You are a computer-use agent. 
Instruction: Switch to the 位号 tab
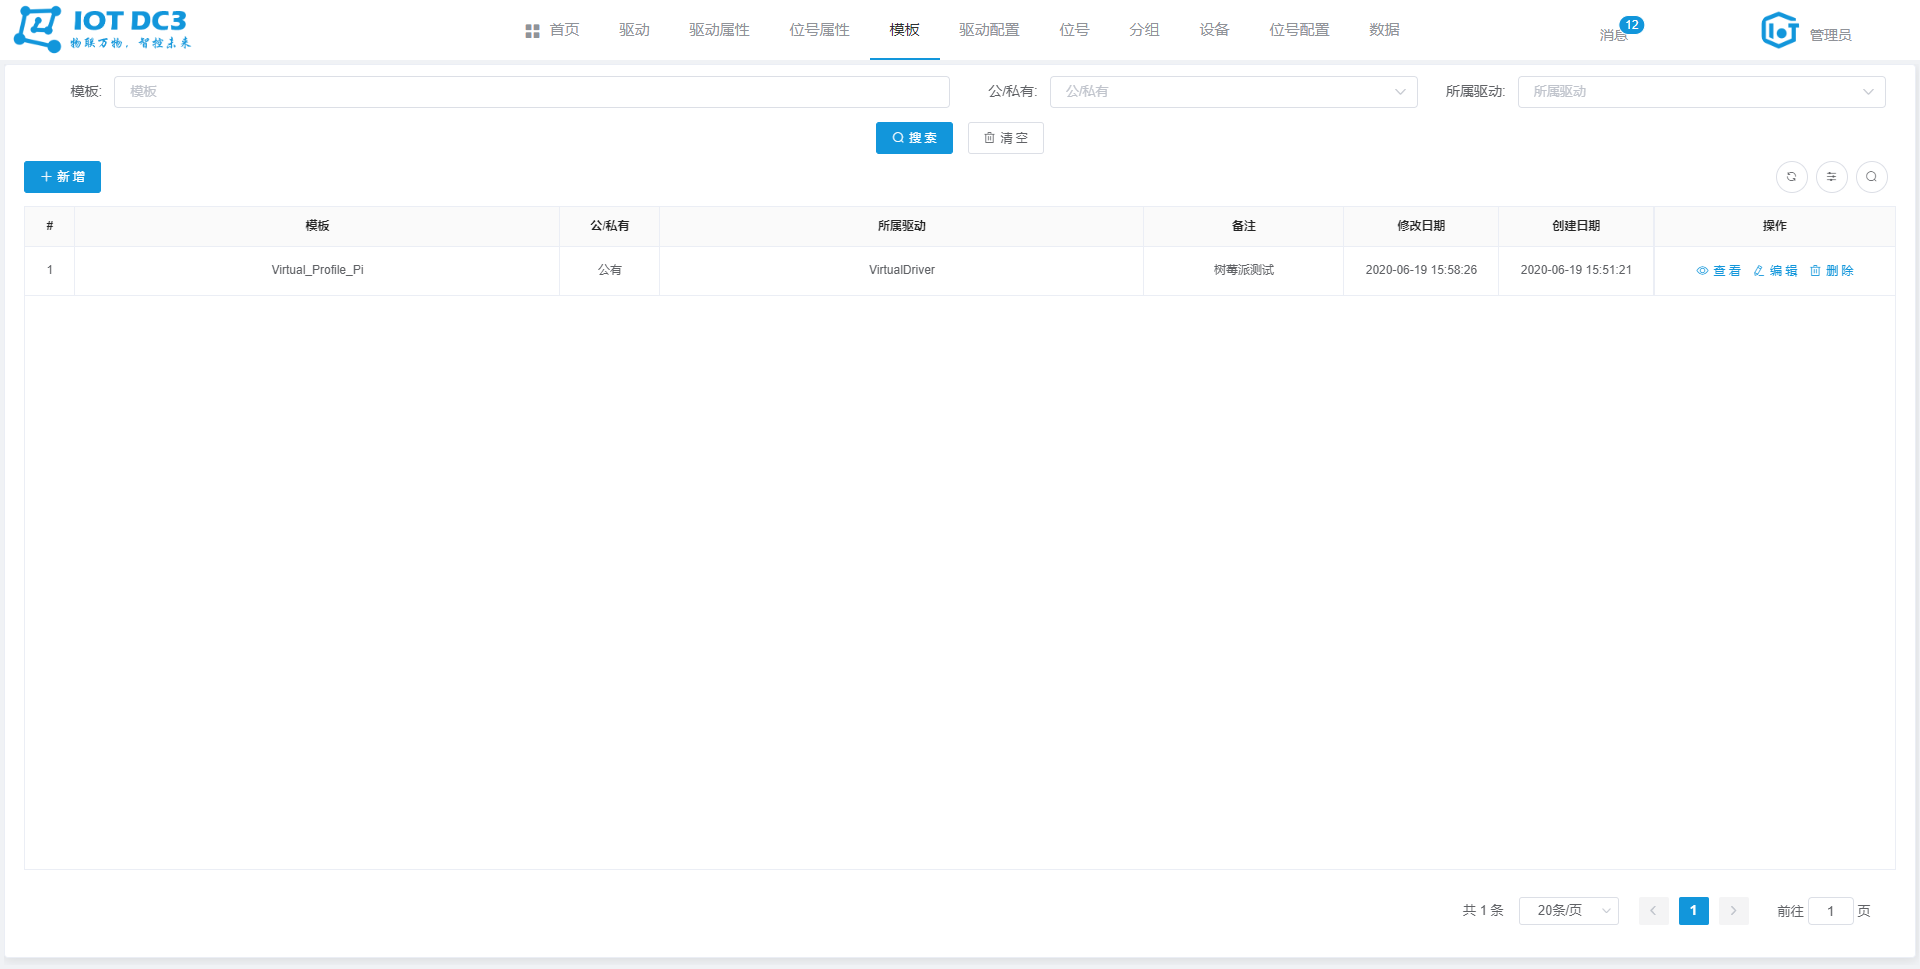tap(1074, 30)
